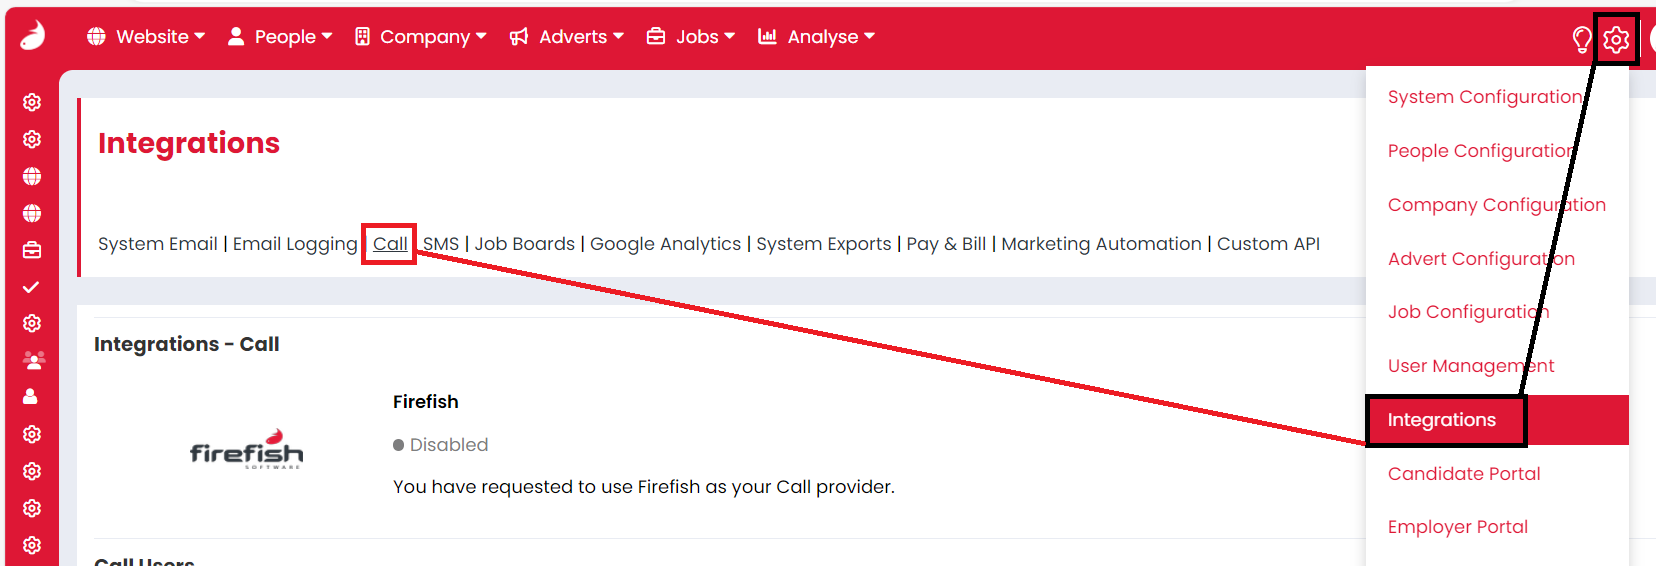Expand the Adverts menu
This screenshot has height=566, width=1656.
(x=567, y=37)
